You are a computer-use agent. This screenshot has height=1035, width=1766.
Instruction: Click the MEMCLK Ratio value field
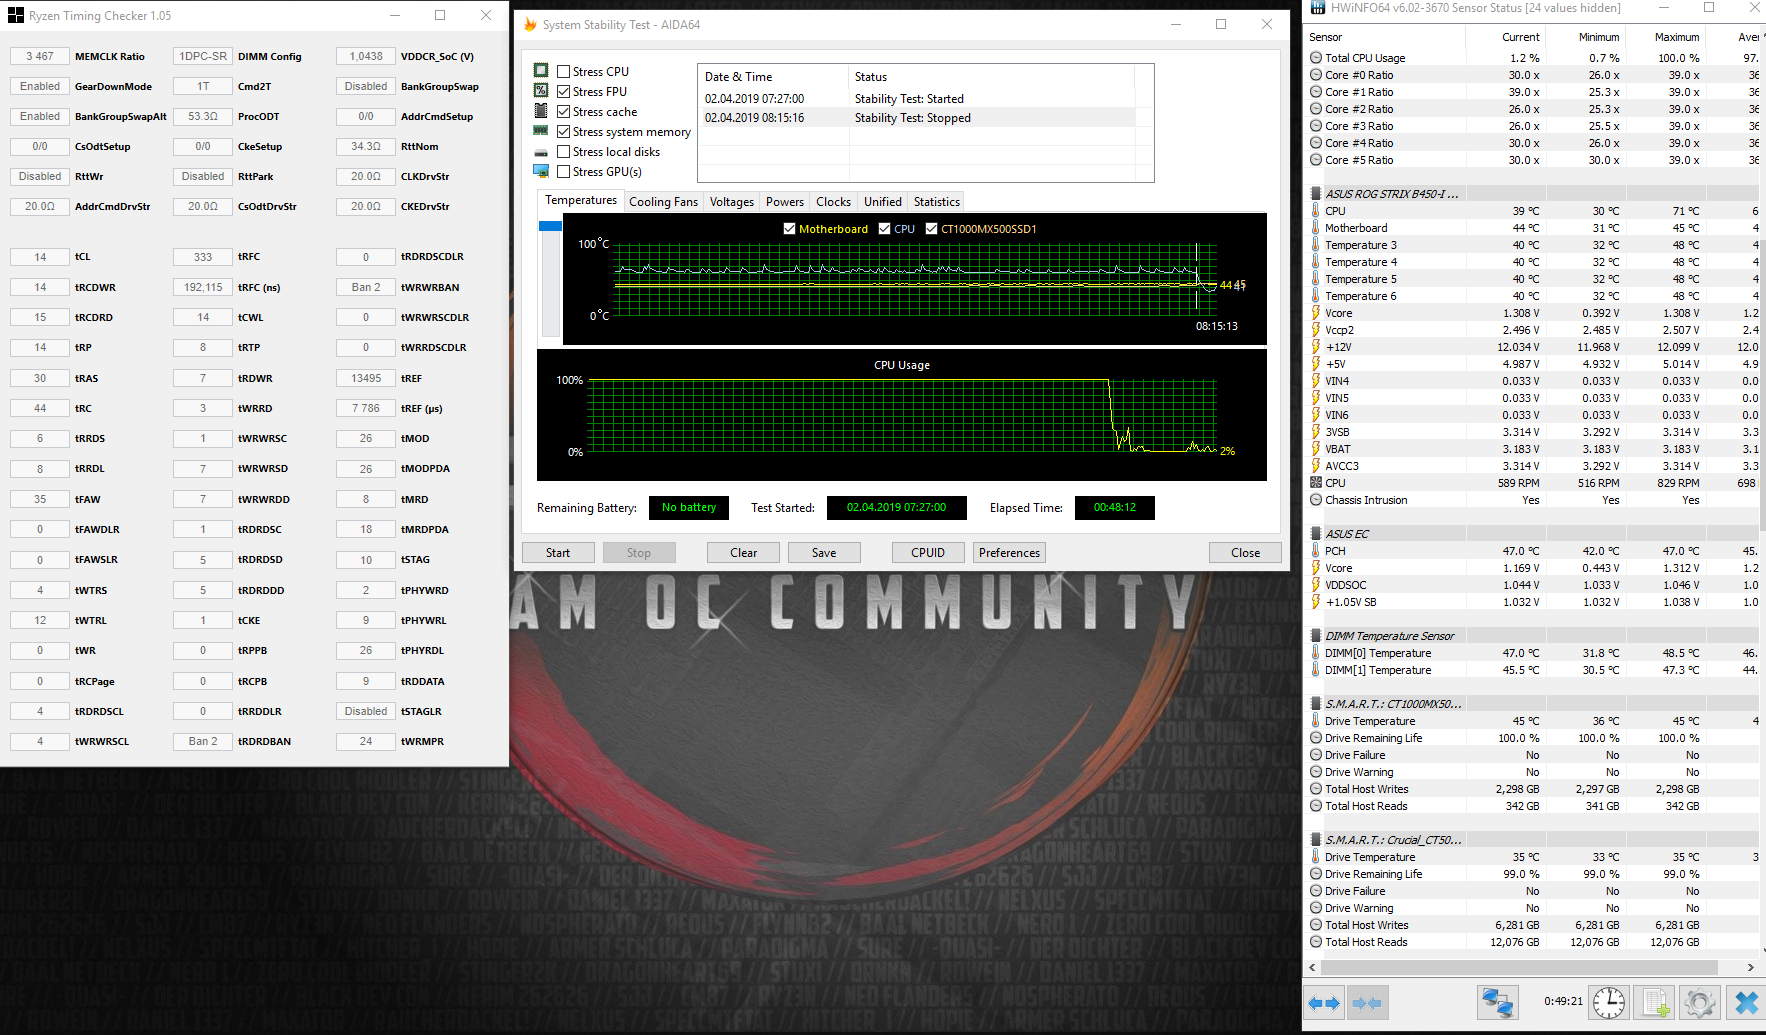click(40, 56)
